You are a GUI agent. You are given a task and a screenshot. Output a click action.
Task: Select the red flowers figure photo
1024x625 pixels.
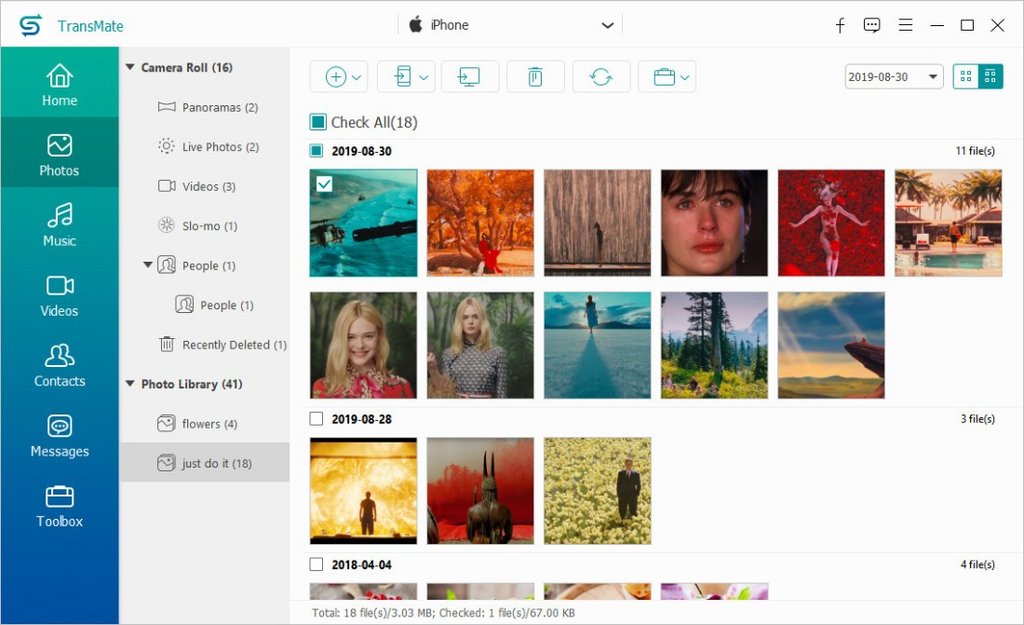(831, 223)
